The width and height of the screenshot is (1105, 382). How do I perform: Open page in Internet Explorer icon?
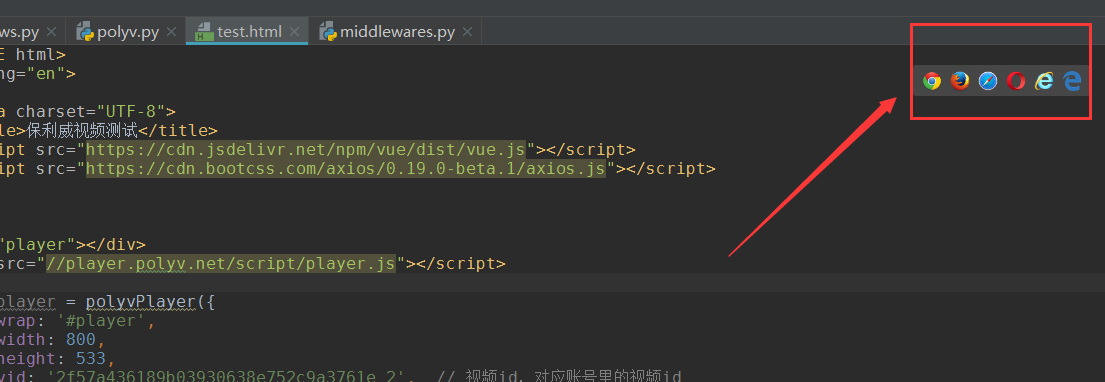click(1044, 82)
